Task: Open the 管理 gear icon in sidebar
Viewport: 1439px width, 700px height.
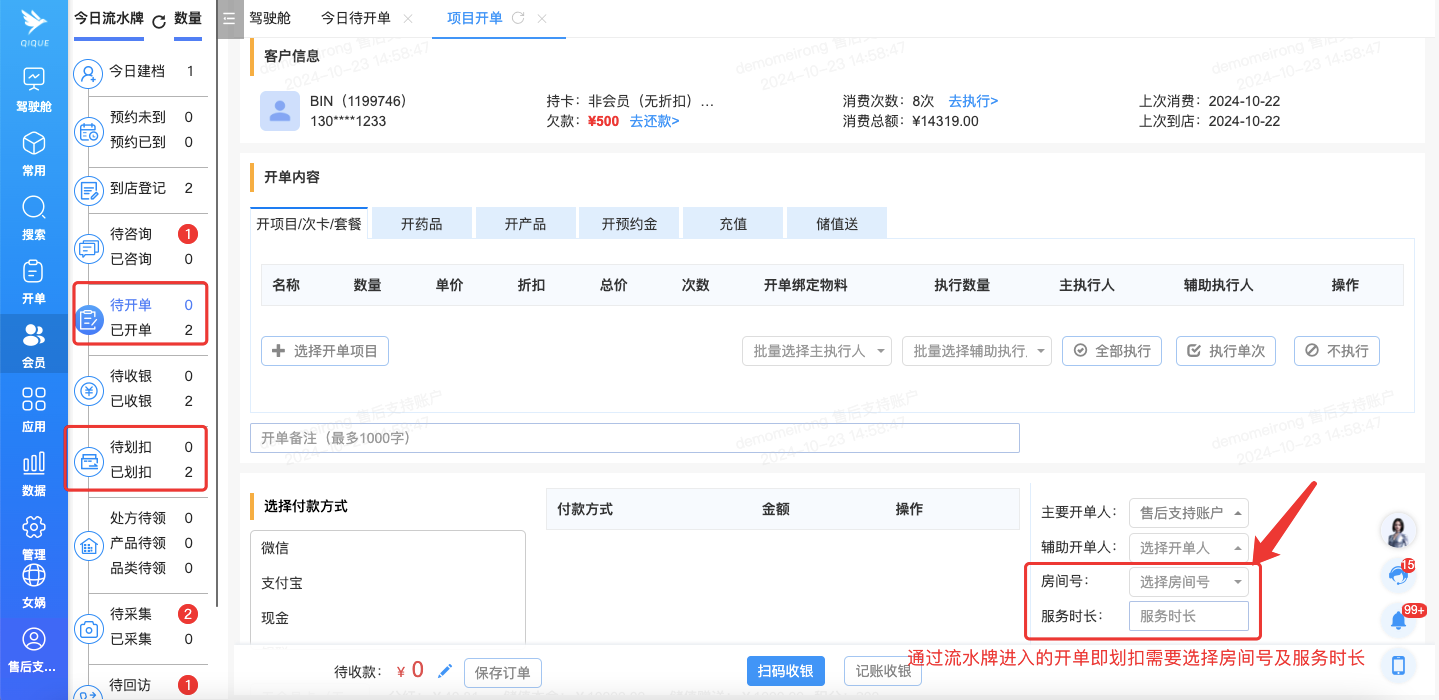Action: click(33, 528)
